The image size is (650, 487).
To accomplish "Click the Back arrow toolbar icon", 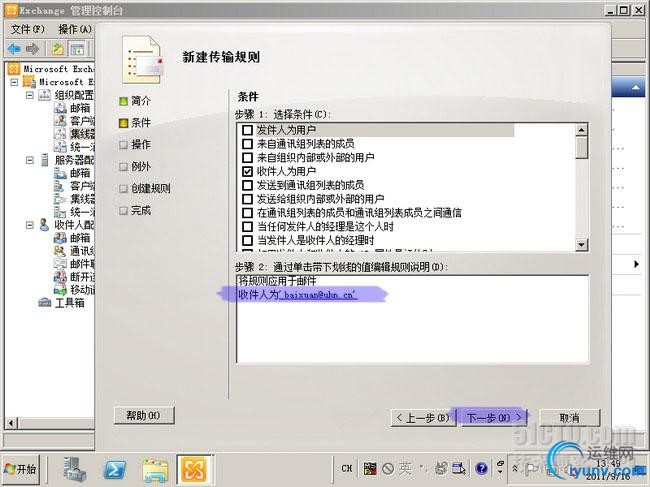I will tap(14, 49).
